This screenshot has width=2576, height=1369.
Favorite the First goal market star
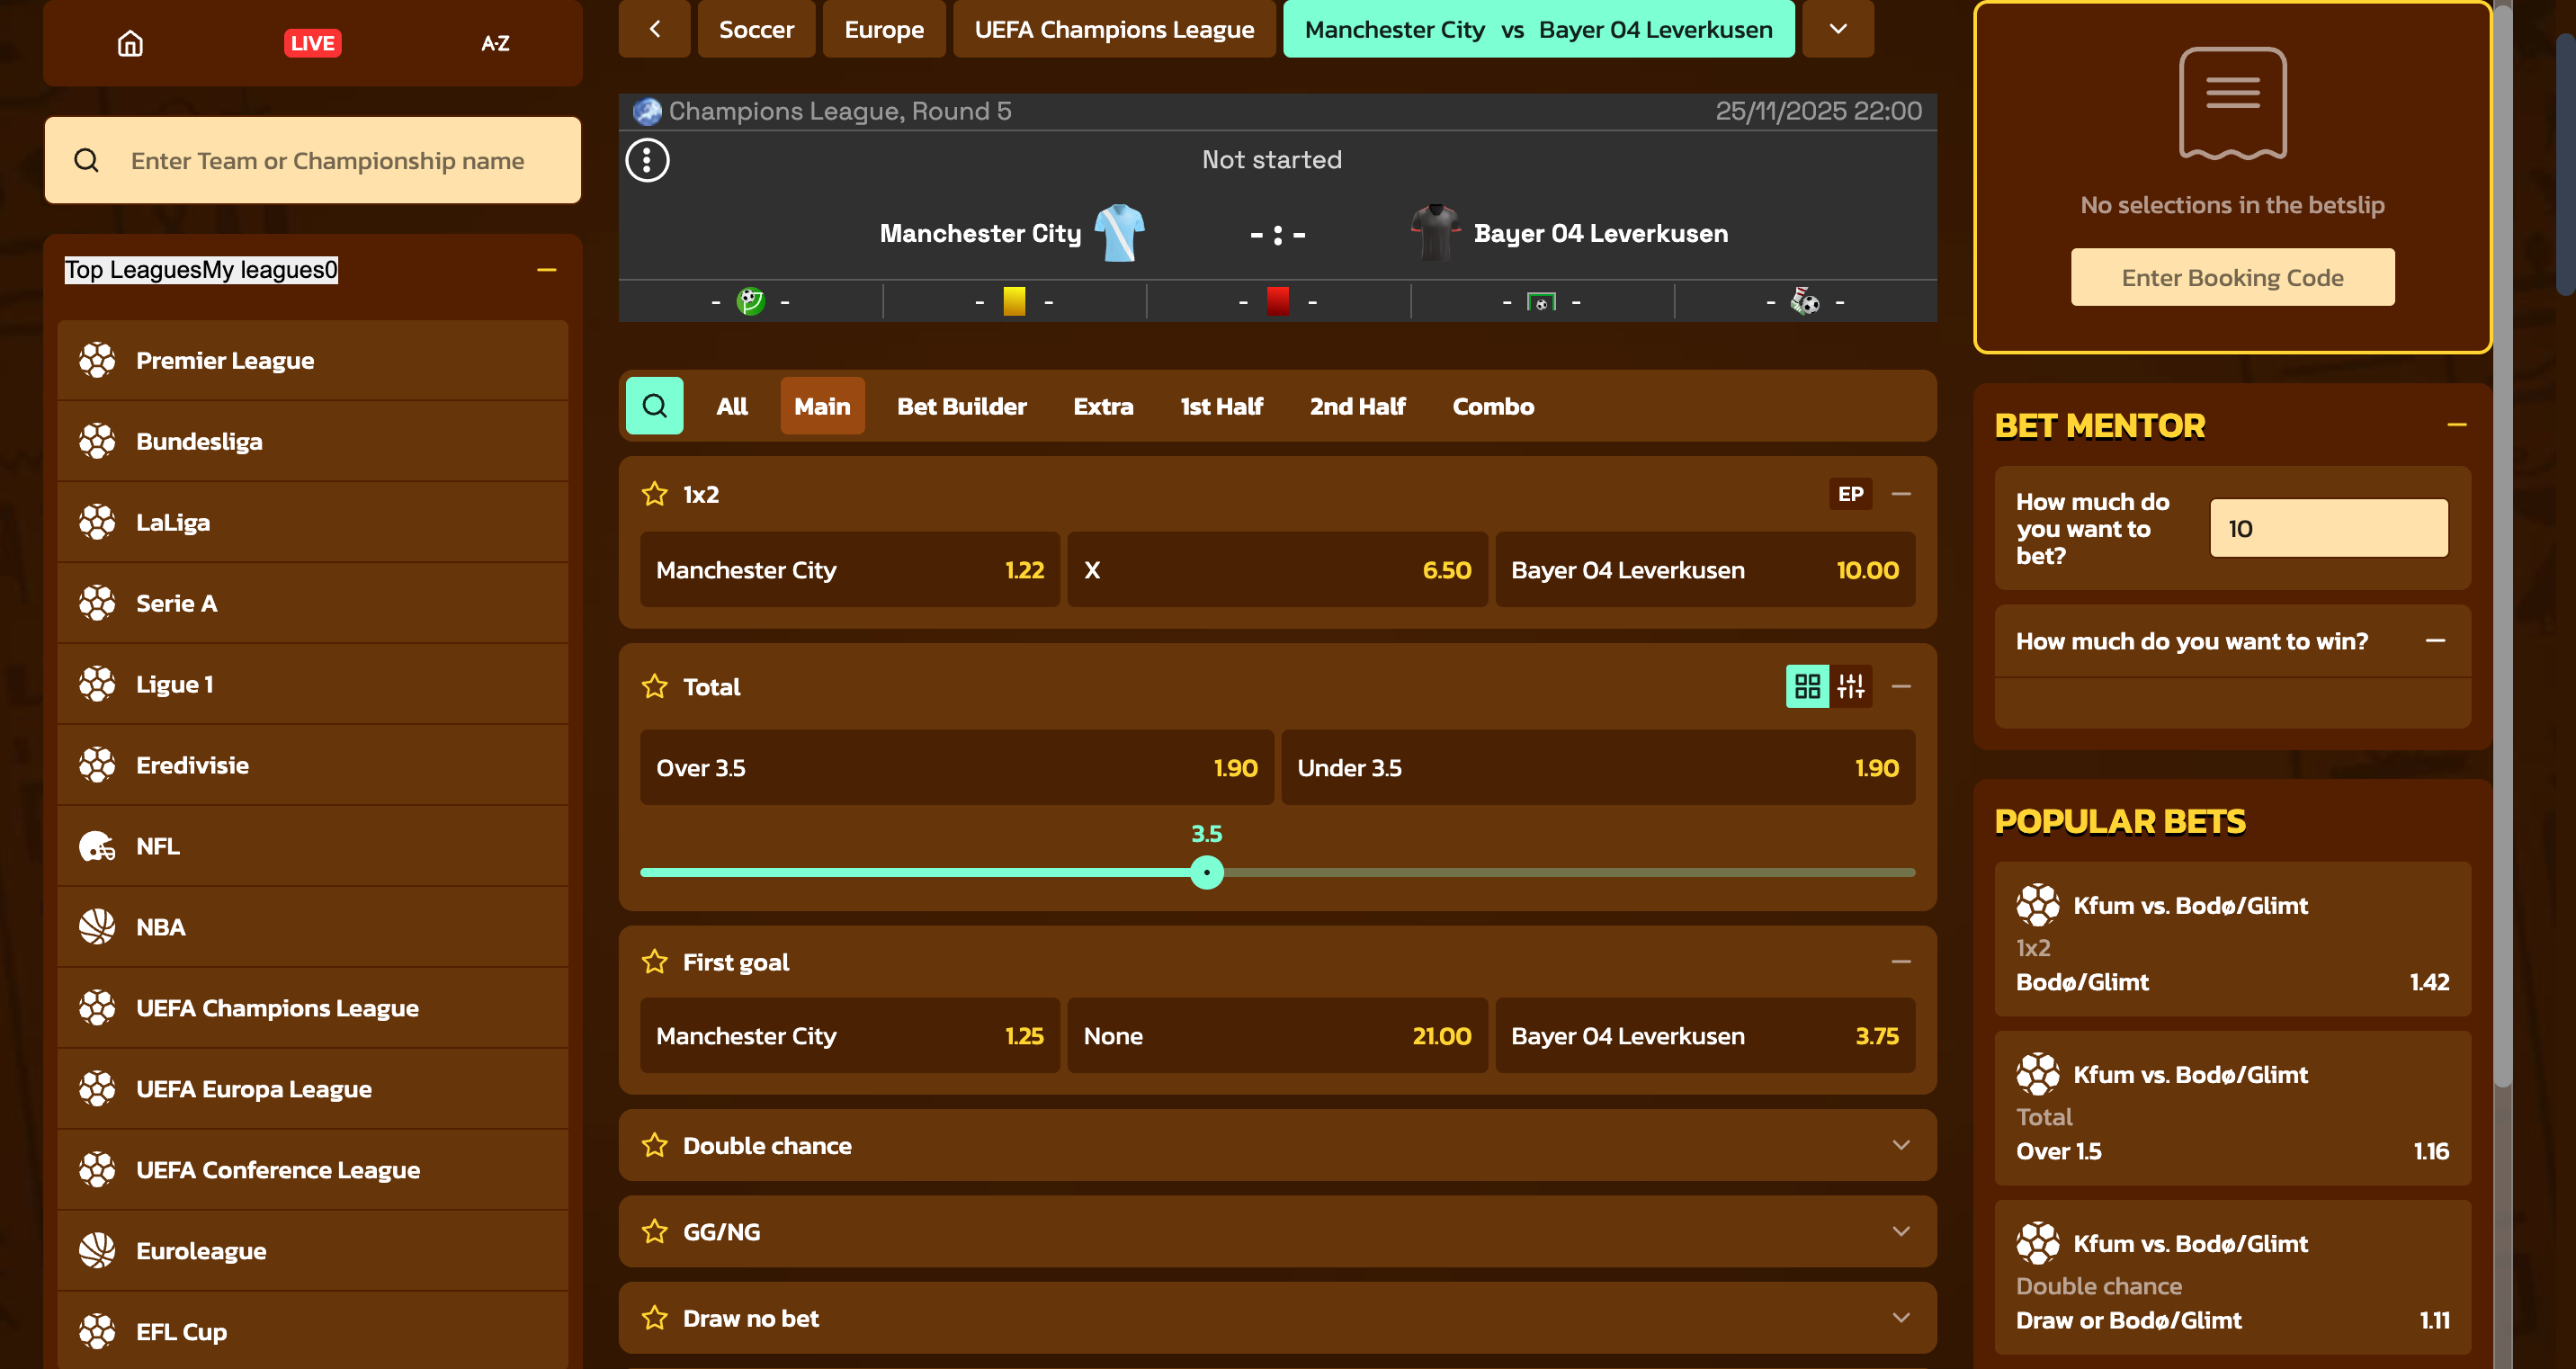click(655, 962)
